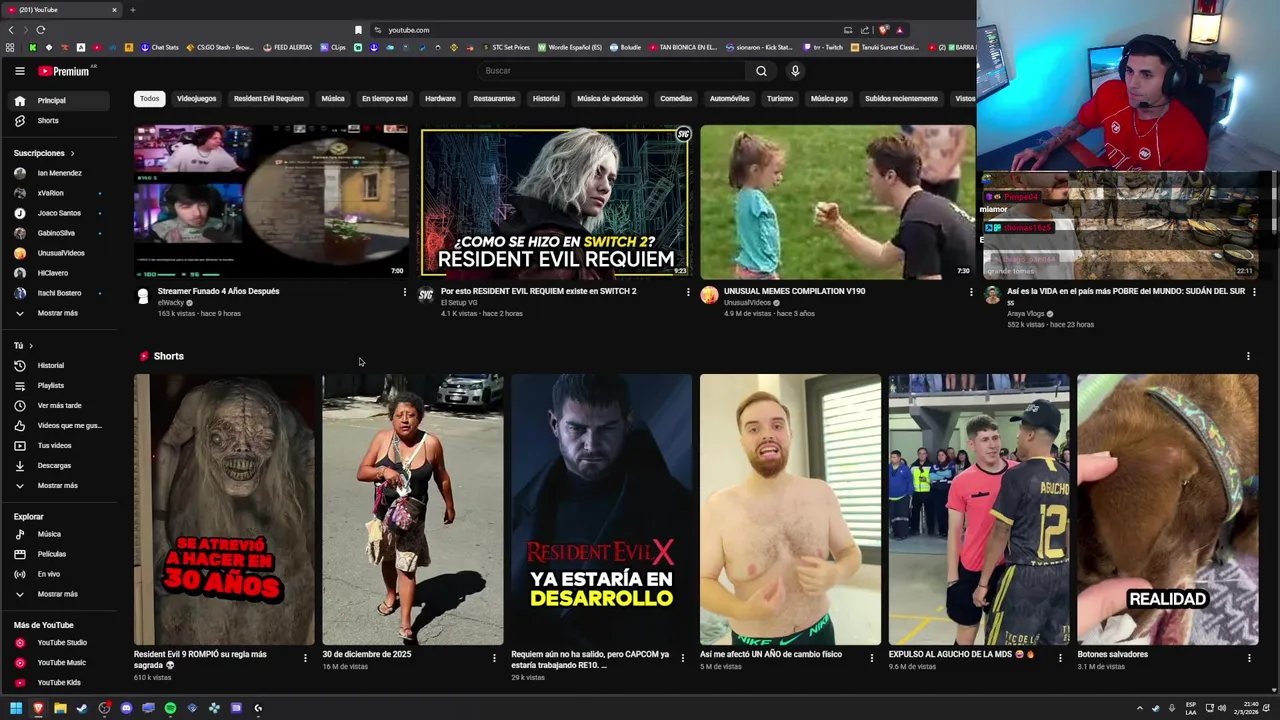Open Resident Evil X desarrollo short thumbnail

[601, 510]
